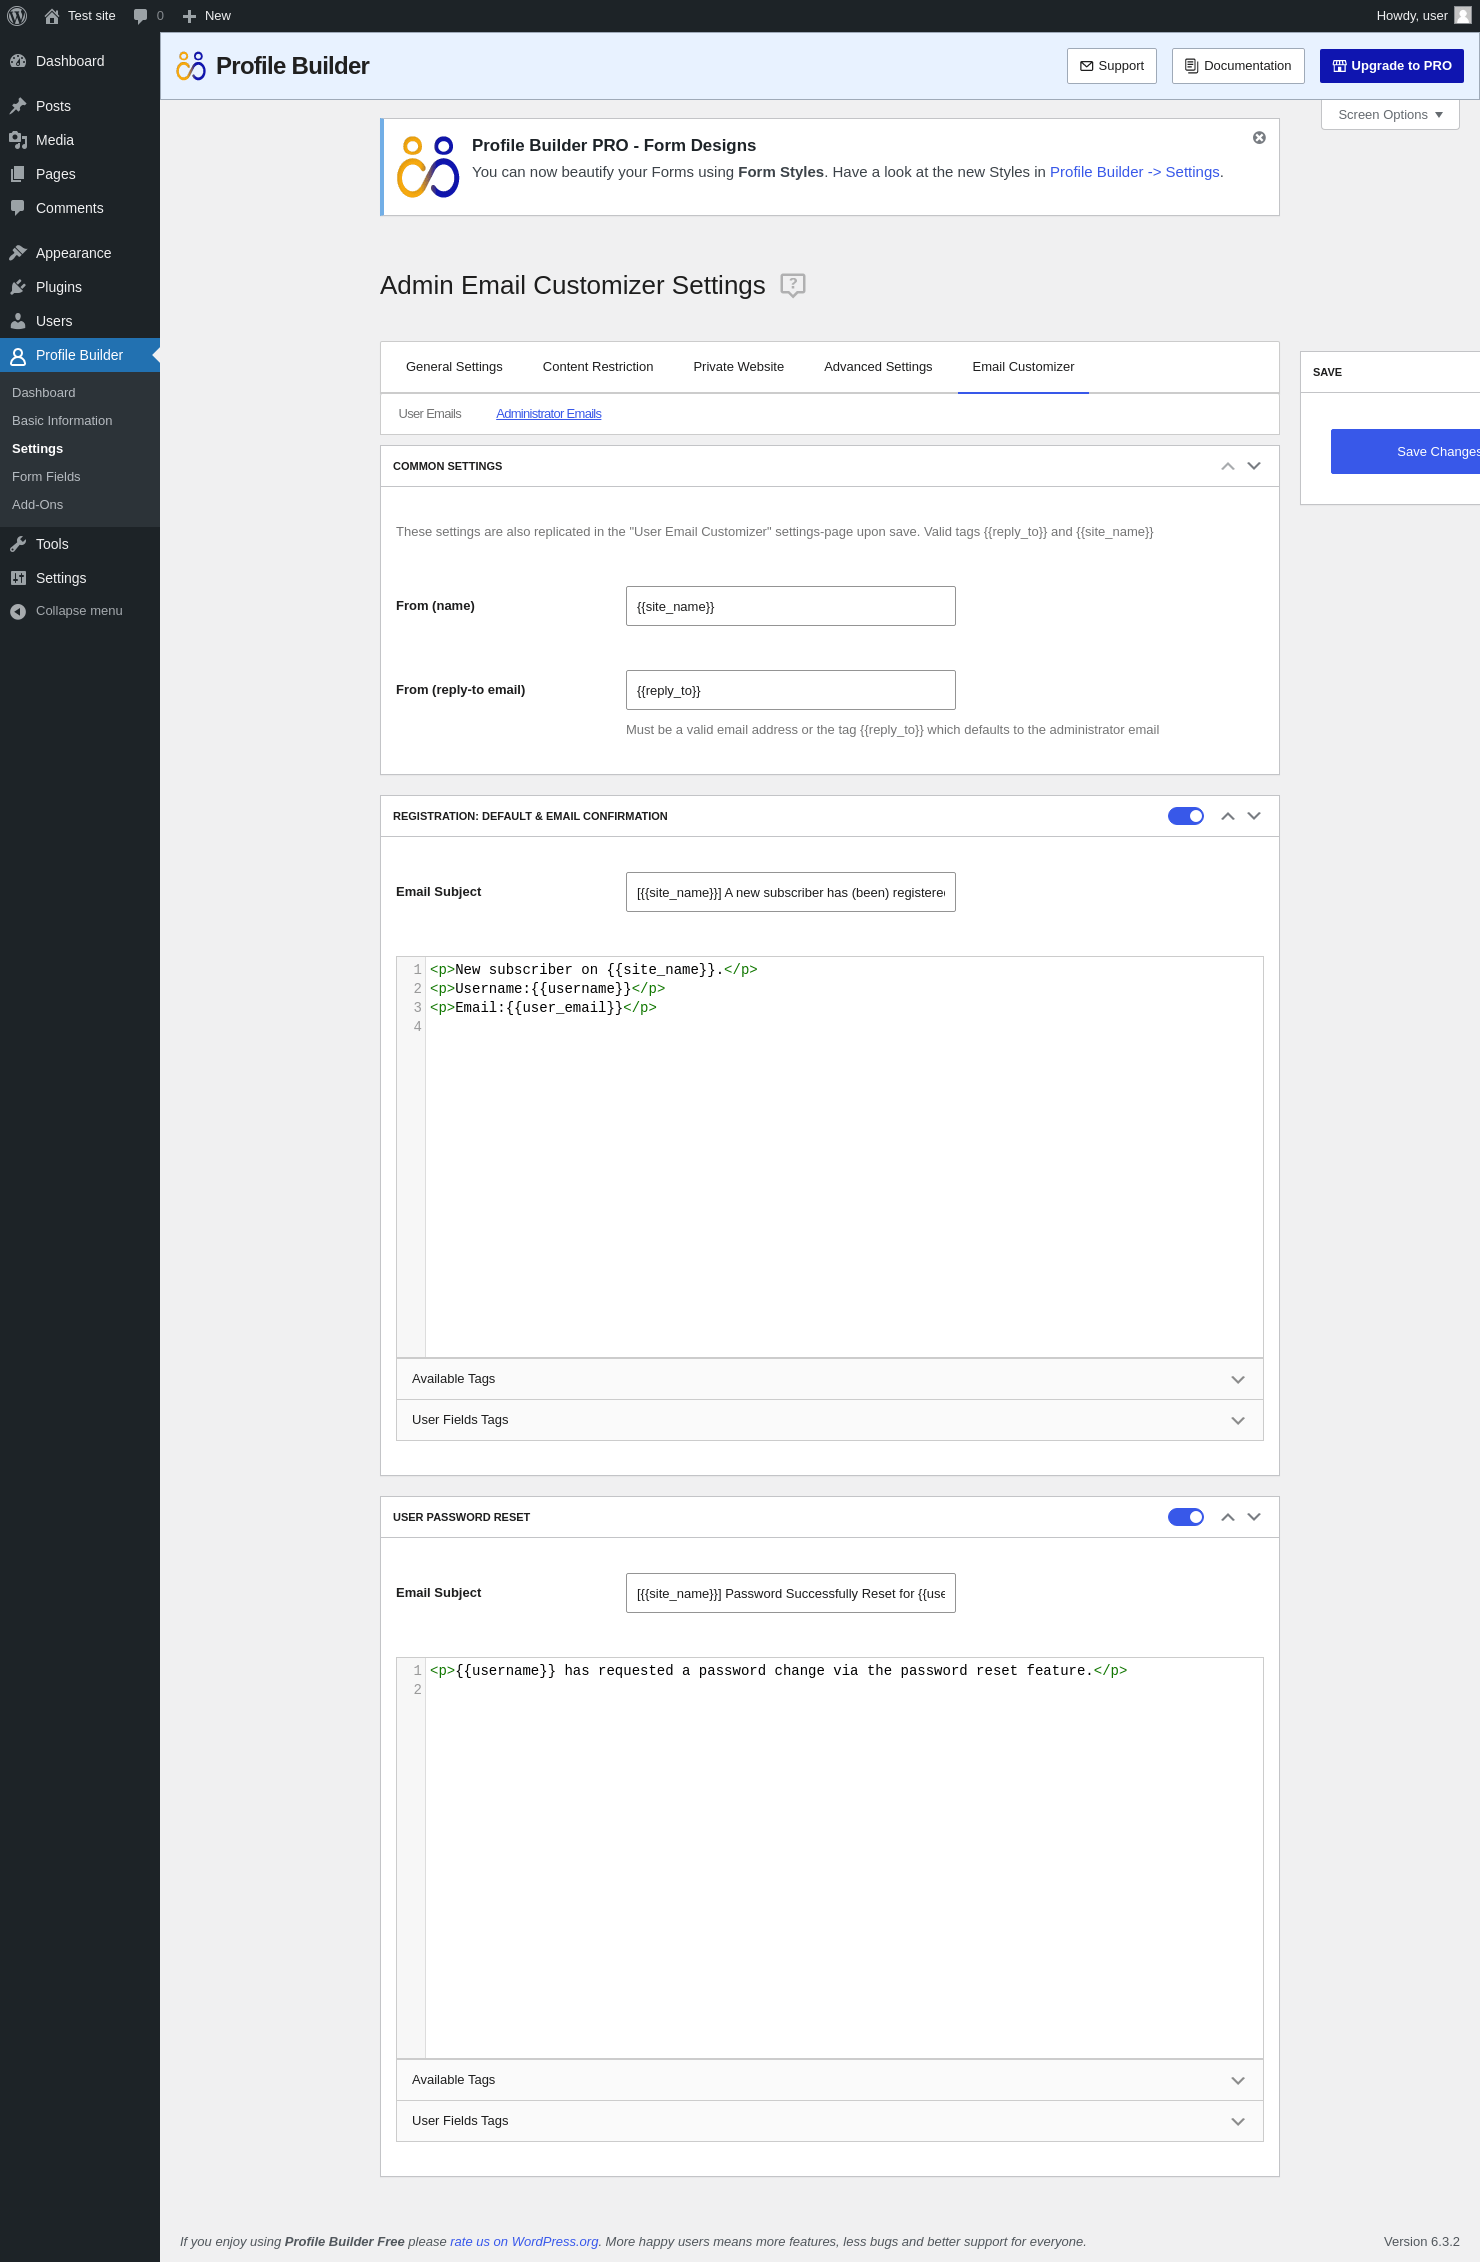Open Appearance in the admin sidebar
The image size is (1480, 2262).
[x=73, y=253]
